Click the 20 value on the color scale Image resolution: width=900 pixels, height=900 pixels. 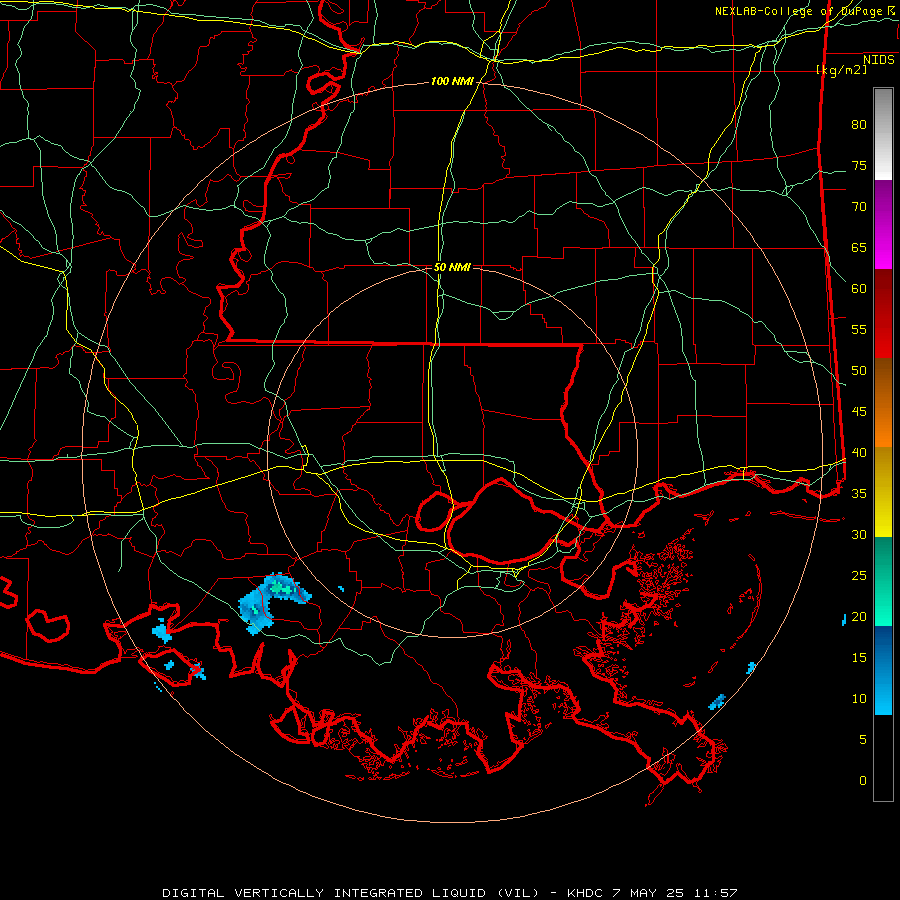coord(859,617)
